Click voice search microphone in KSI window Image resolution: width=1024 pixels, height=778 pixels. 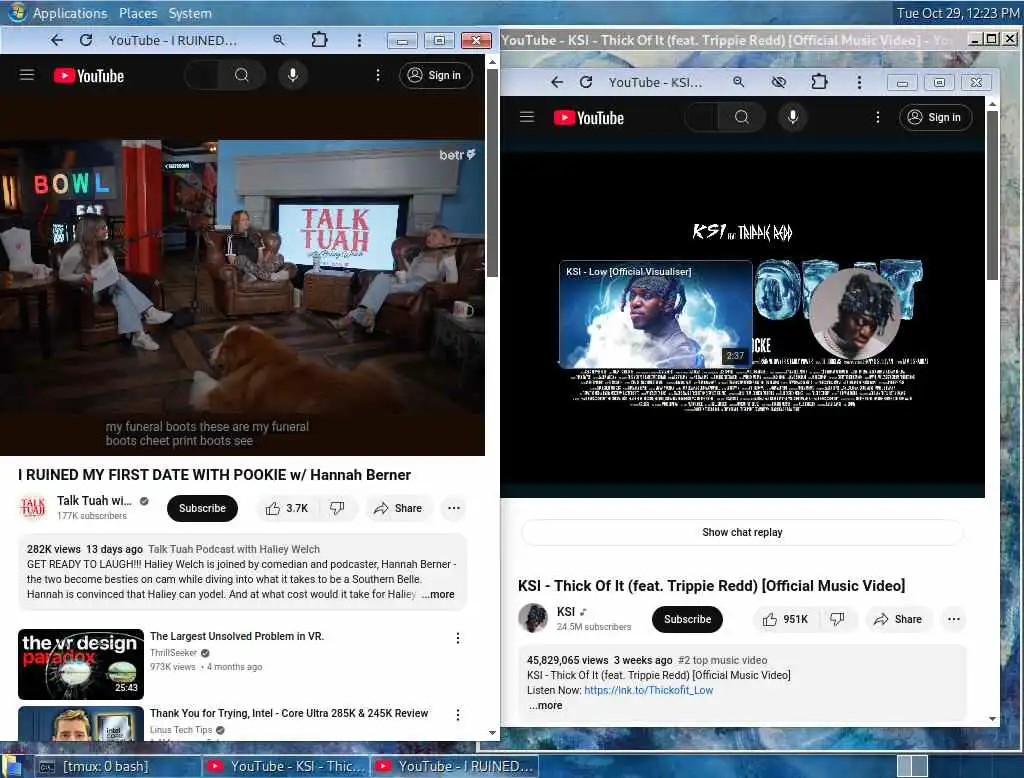pos(793,117)
